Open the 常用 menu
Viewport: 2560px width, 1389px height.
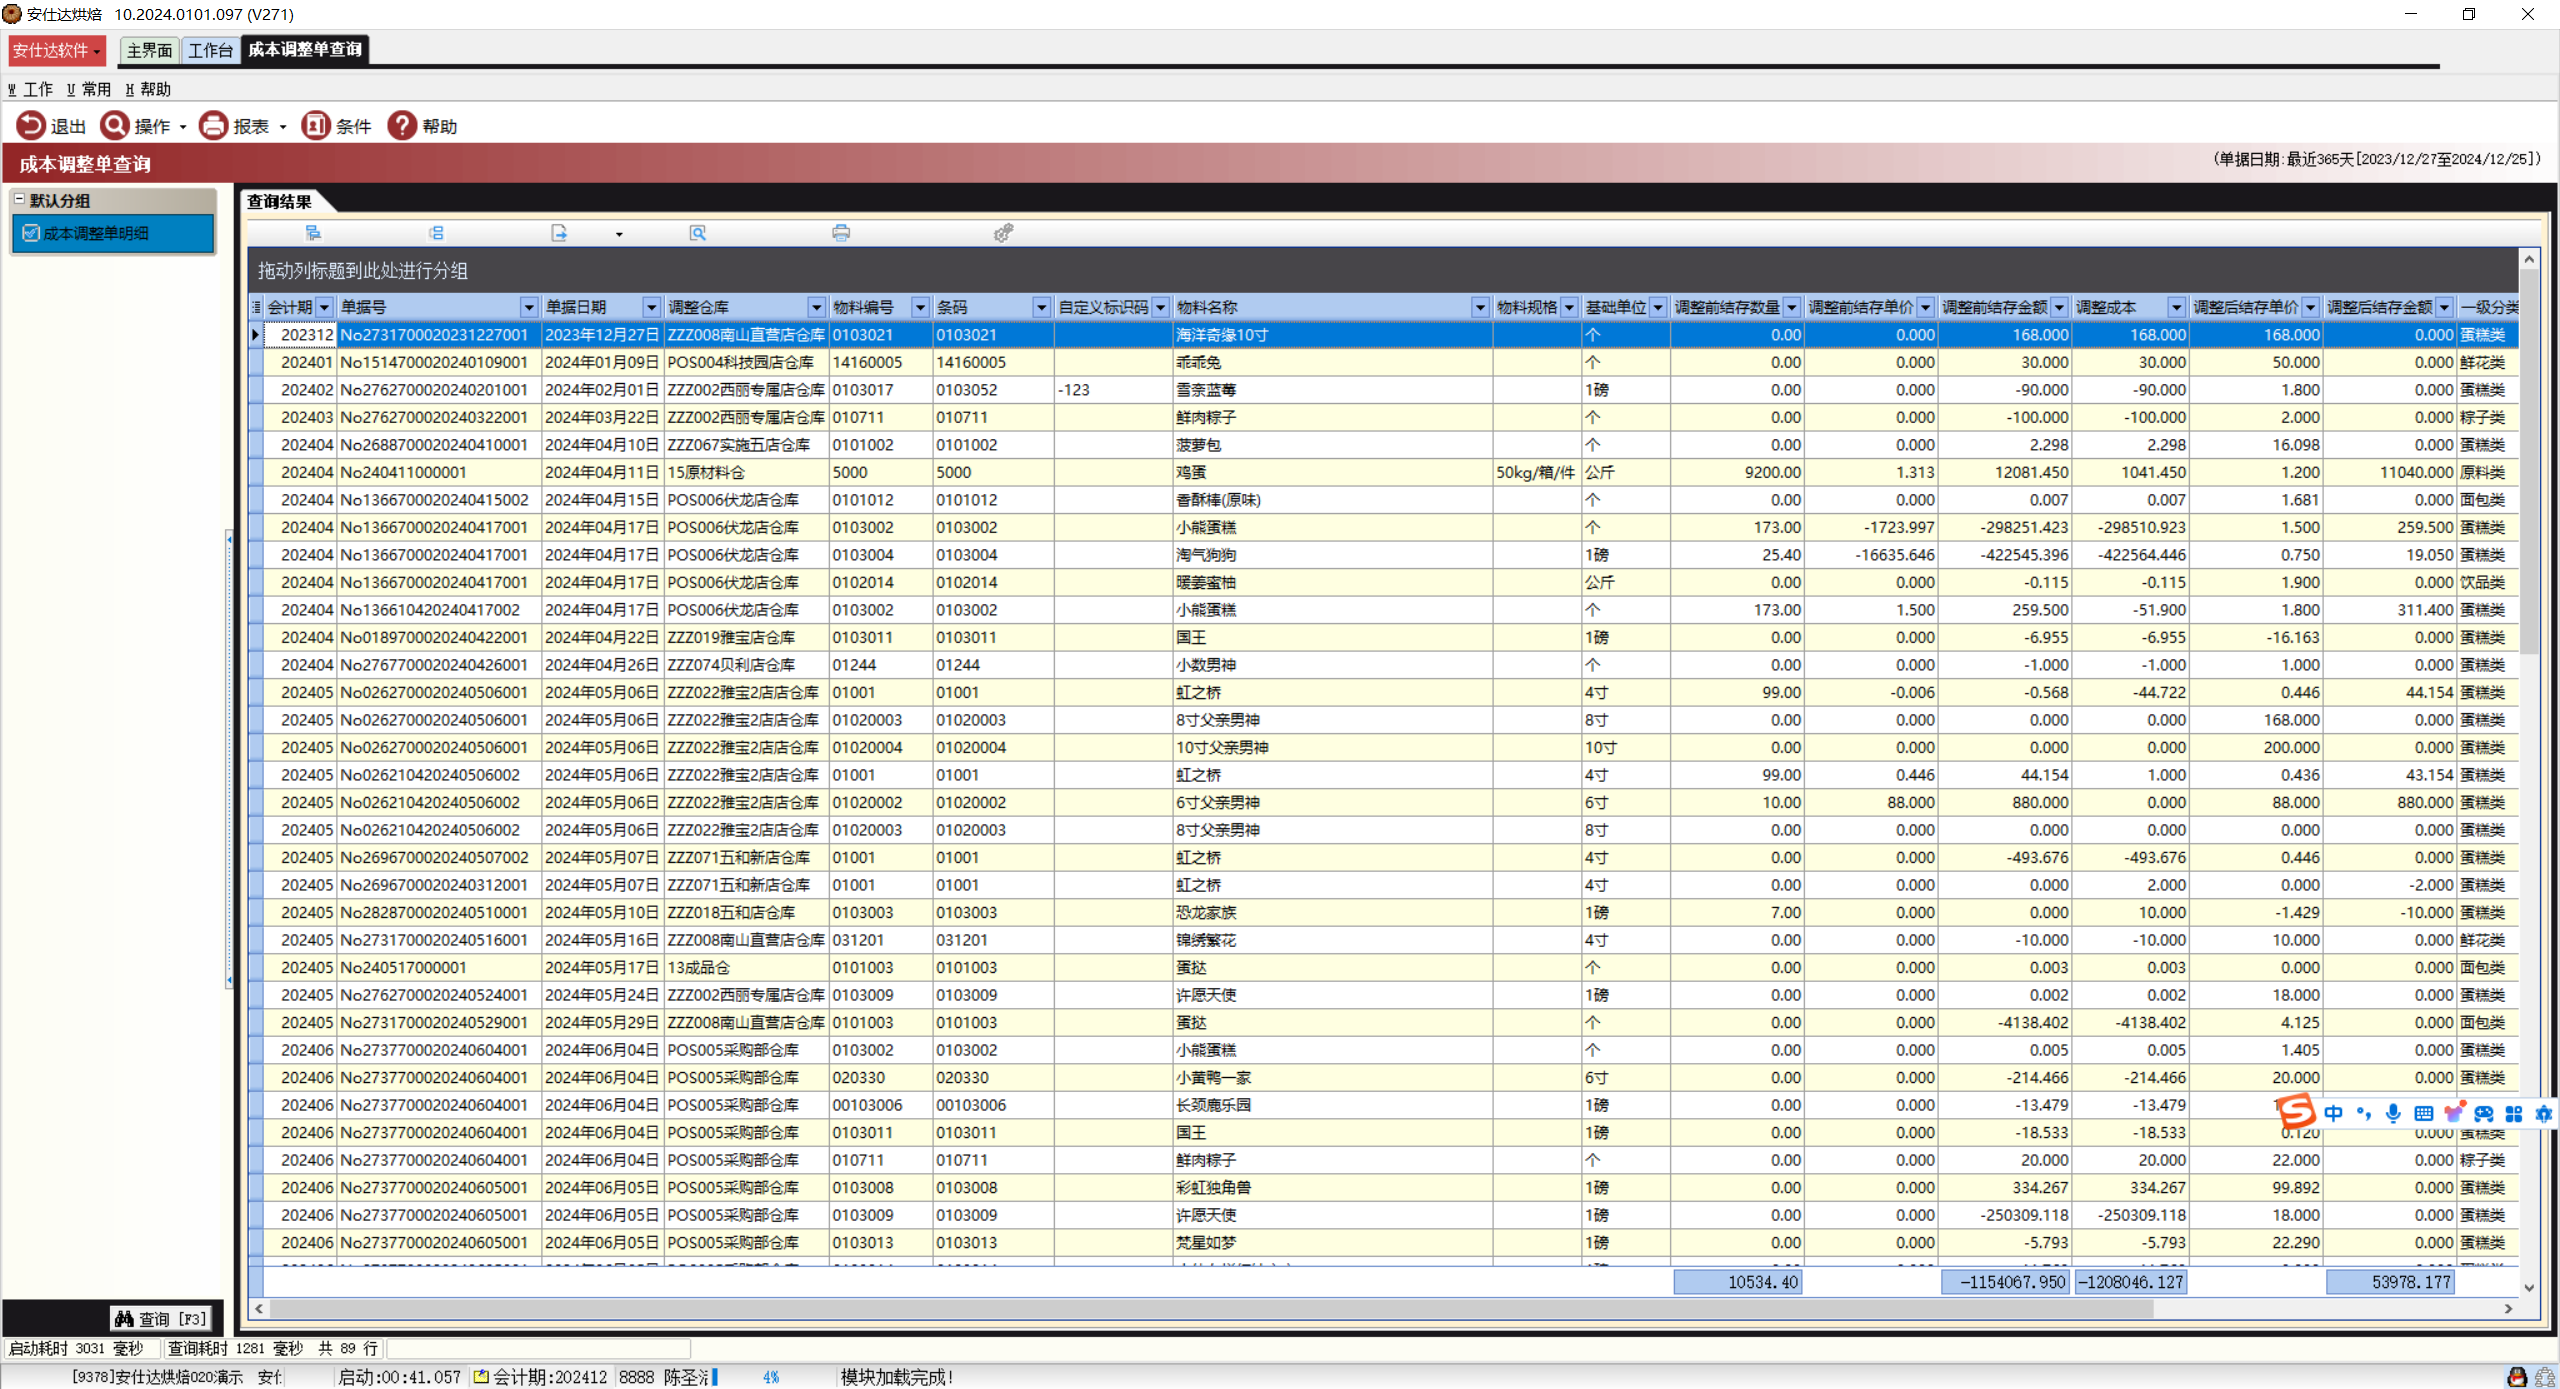[90, 89]
